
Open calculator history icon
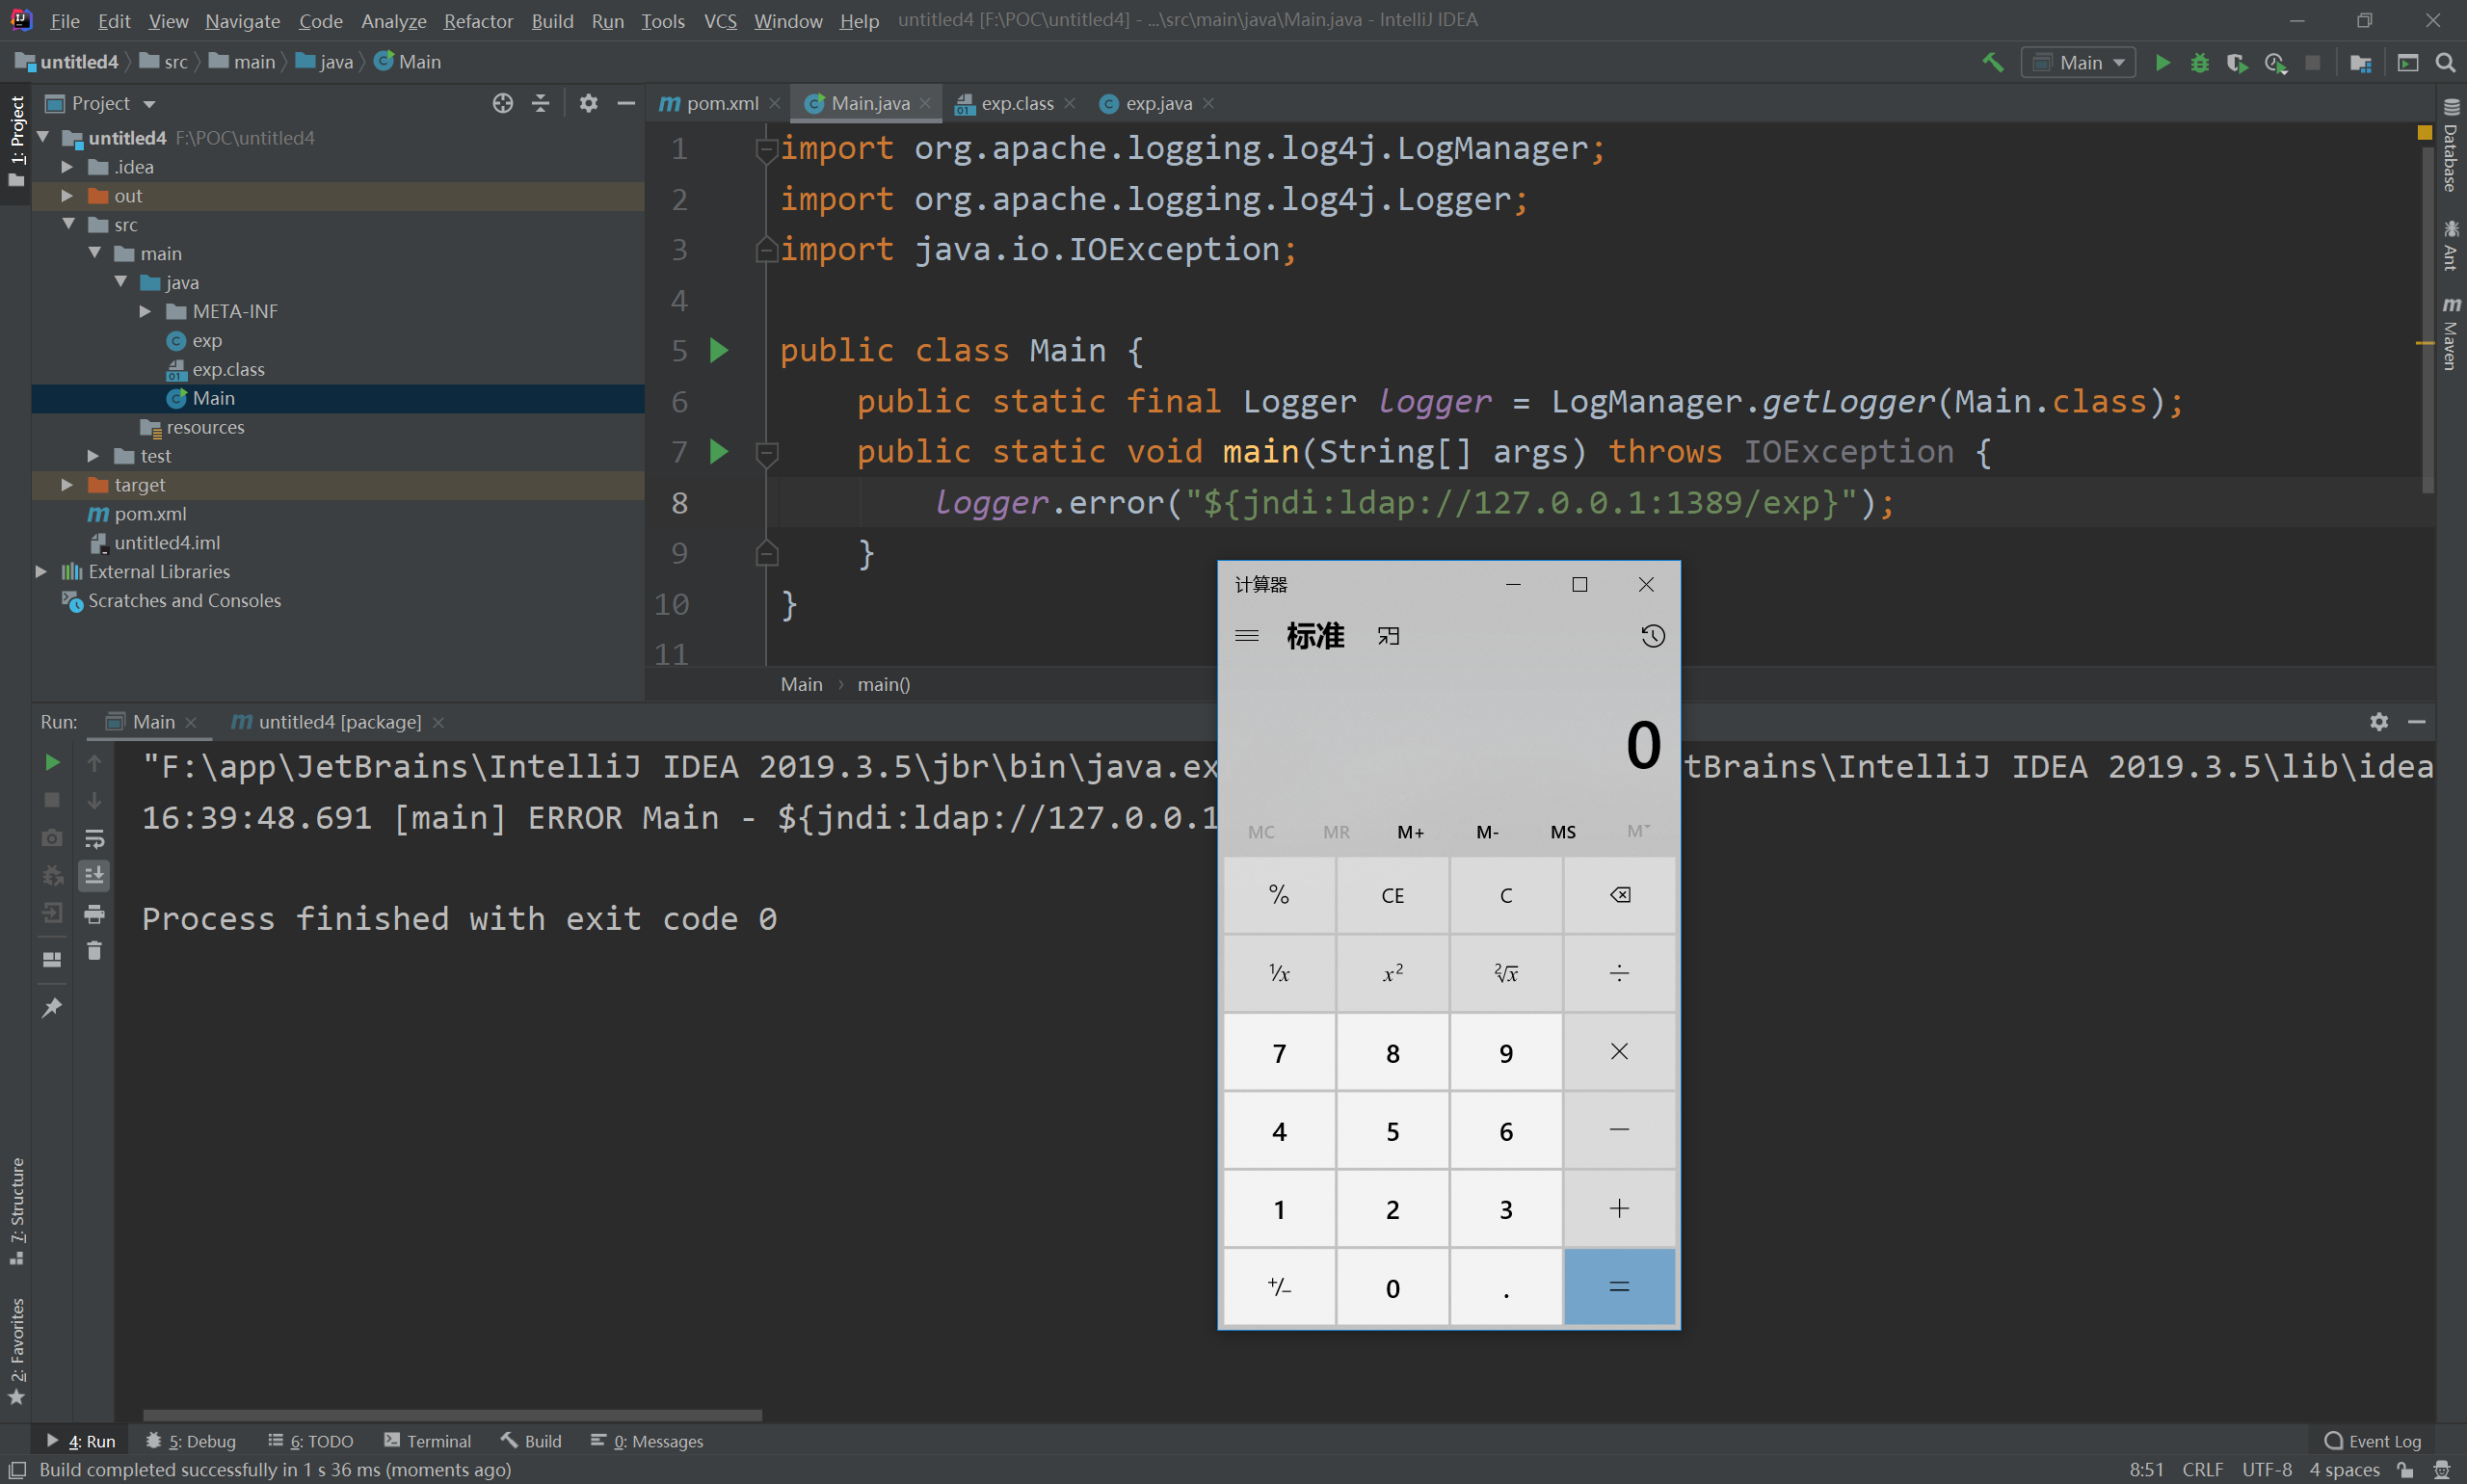pos(1652,636)
